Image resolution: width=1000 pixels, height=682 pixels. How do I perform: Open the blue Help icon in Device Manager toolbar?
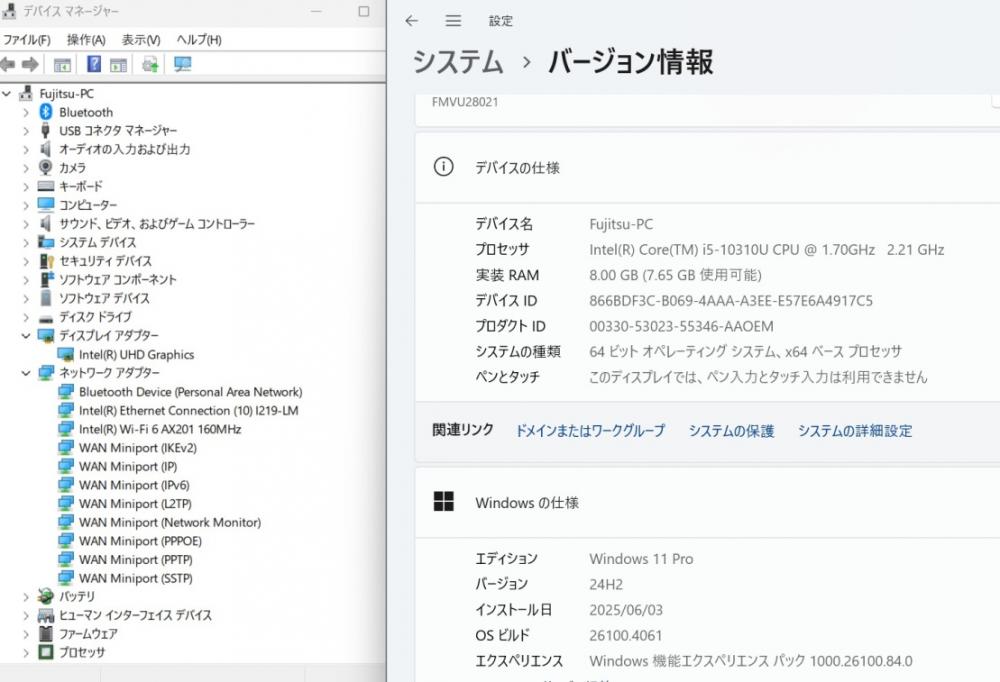[94, 64]
